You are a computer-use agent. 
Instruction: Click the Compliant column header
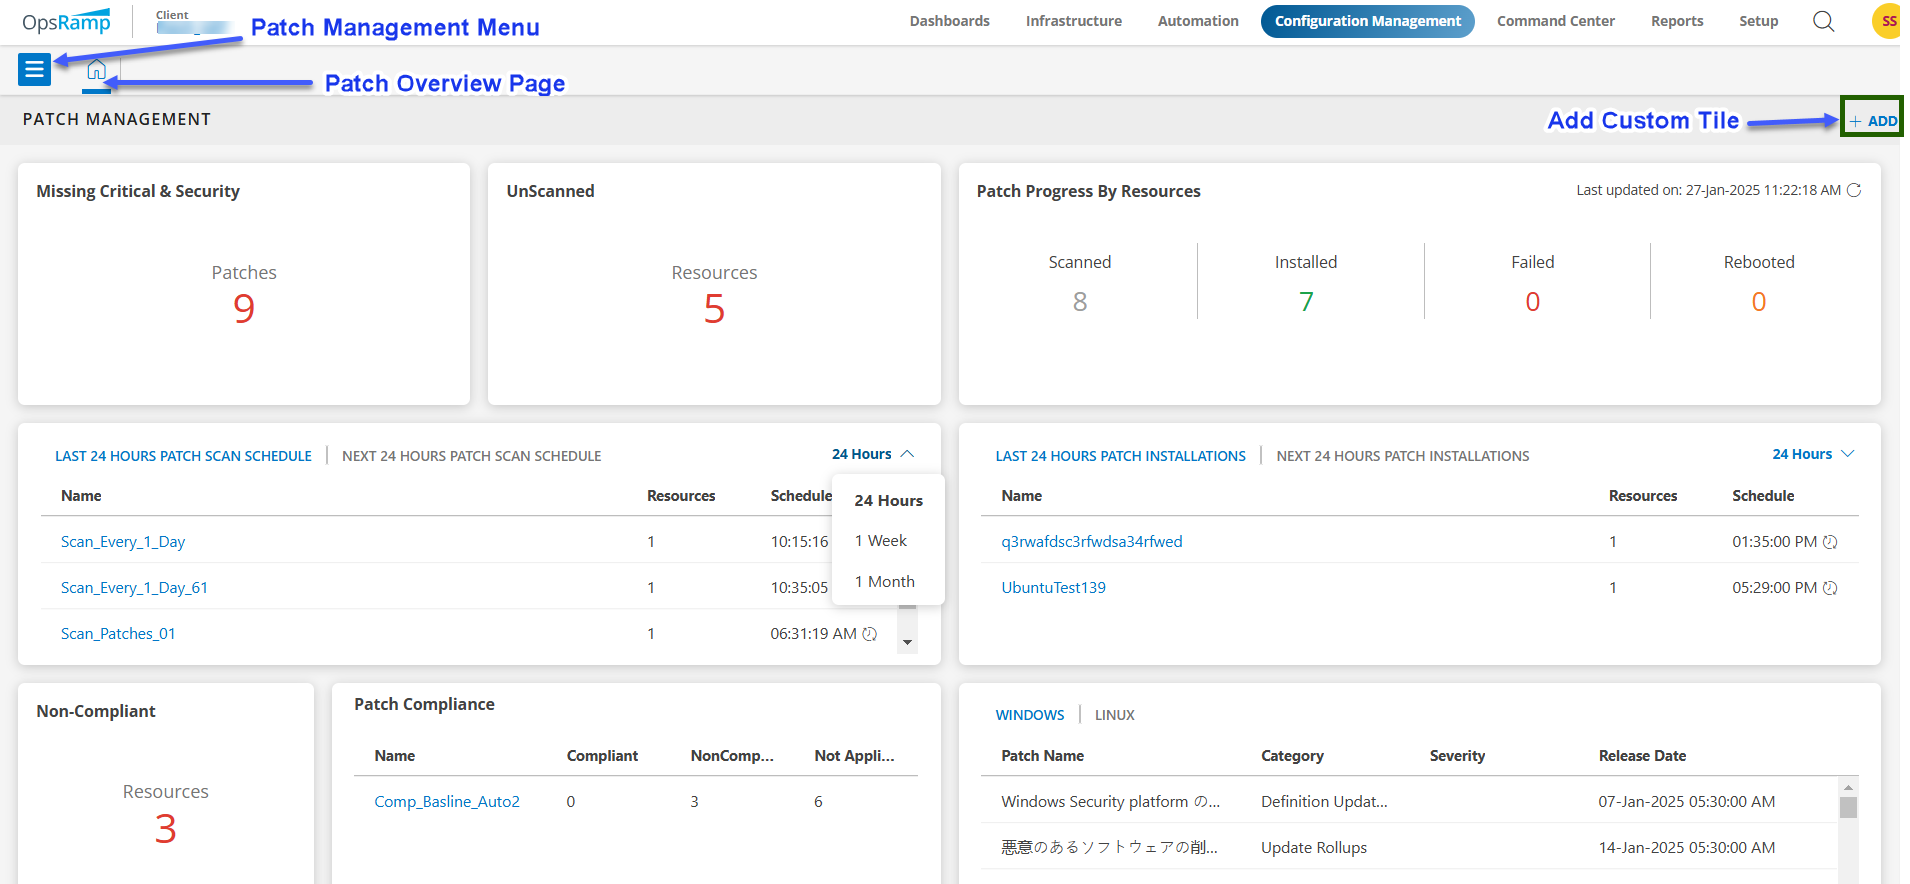pos(602,756)
